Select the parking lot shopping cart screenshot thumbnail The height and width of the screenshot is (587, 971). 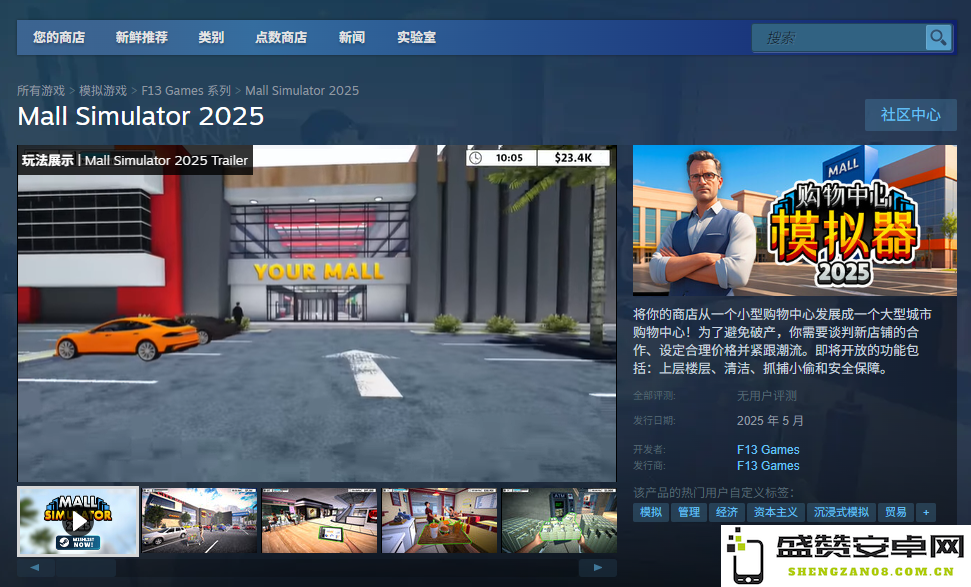[199, 521]
